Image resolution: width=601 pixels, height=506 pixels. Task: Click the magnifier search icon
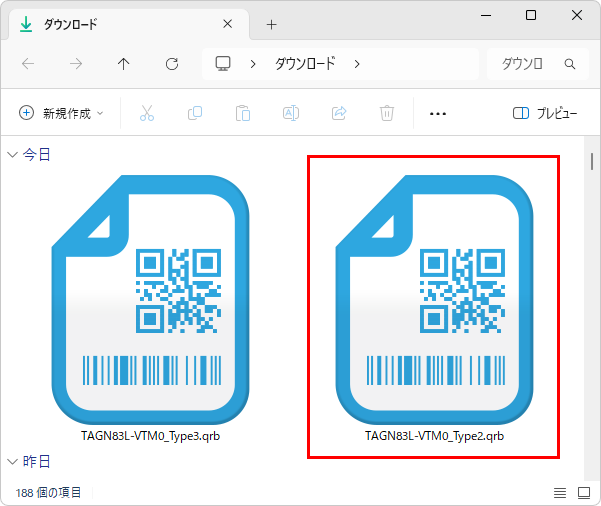570,64
